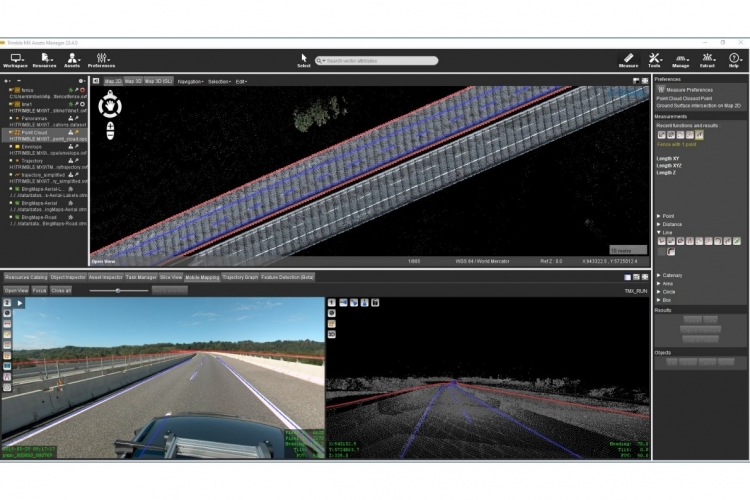Click the slider in Mobile Mapping toolbar
Image resolution: width=750 pixels, height=500 pixels.
(118, 290)
